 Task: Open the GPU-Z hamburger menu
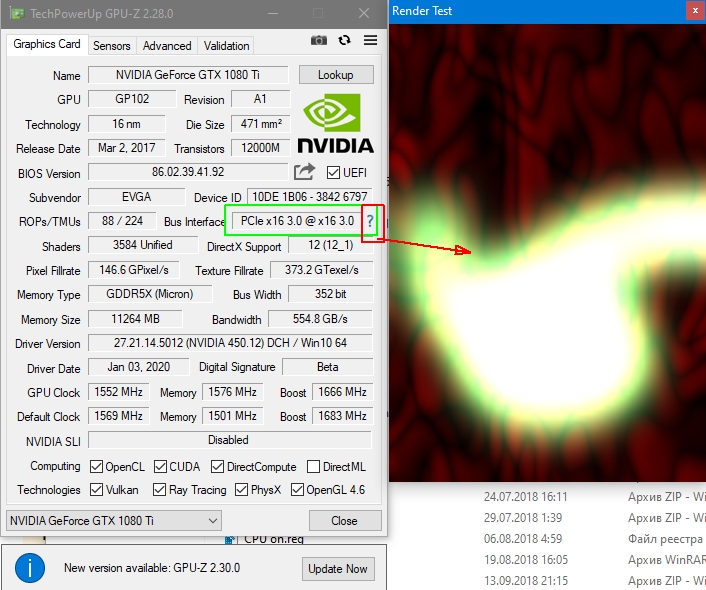point(371,41)
